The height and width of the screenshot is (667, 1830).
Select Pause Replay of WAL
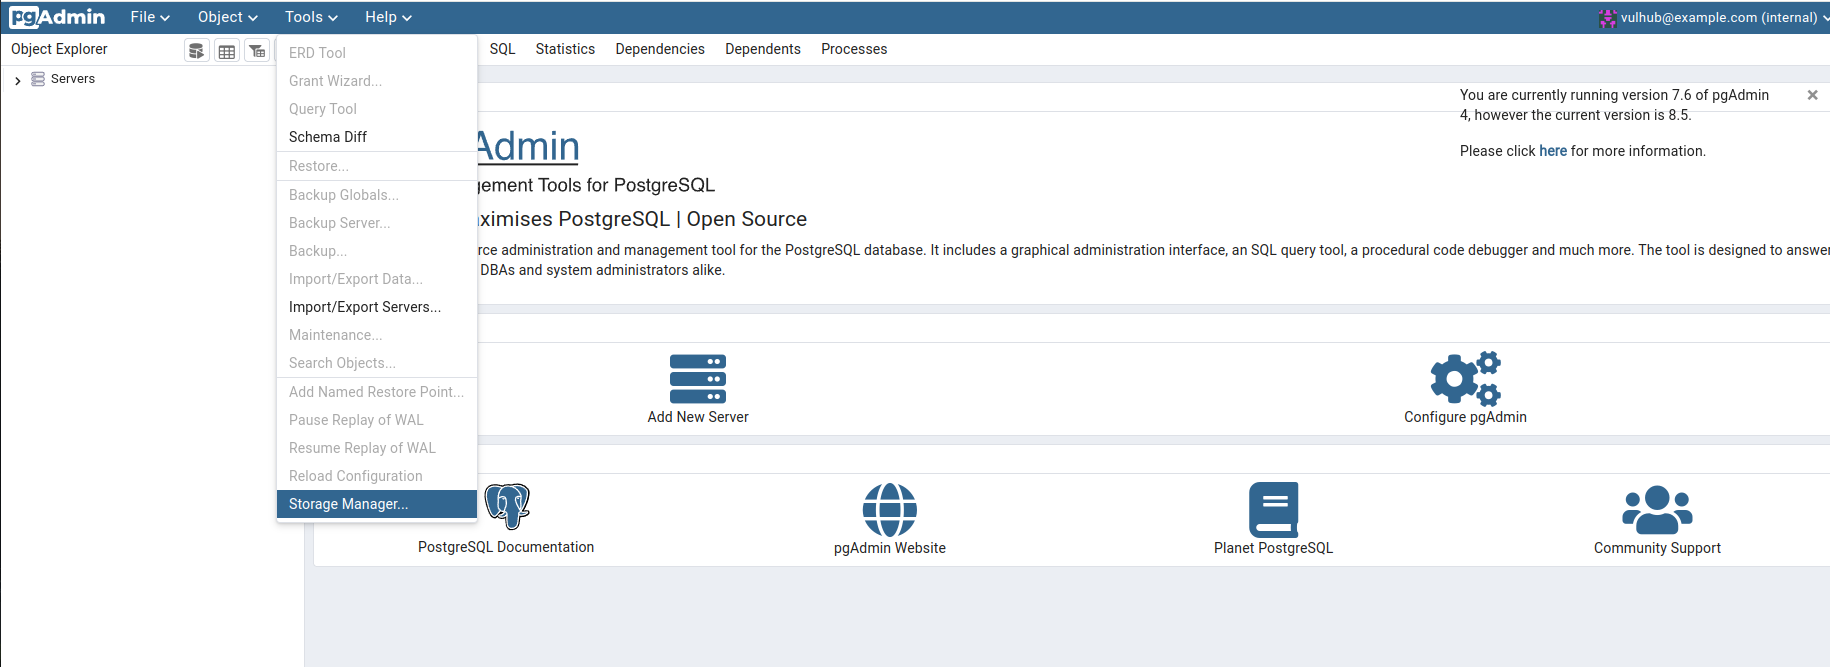(377, 420)
